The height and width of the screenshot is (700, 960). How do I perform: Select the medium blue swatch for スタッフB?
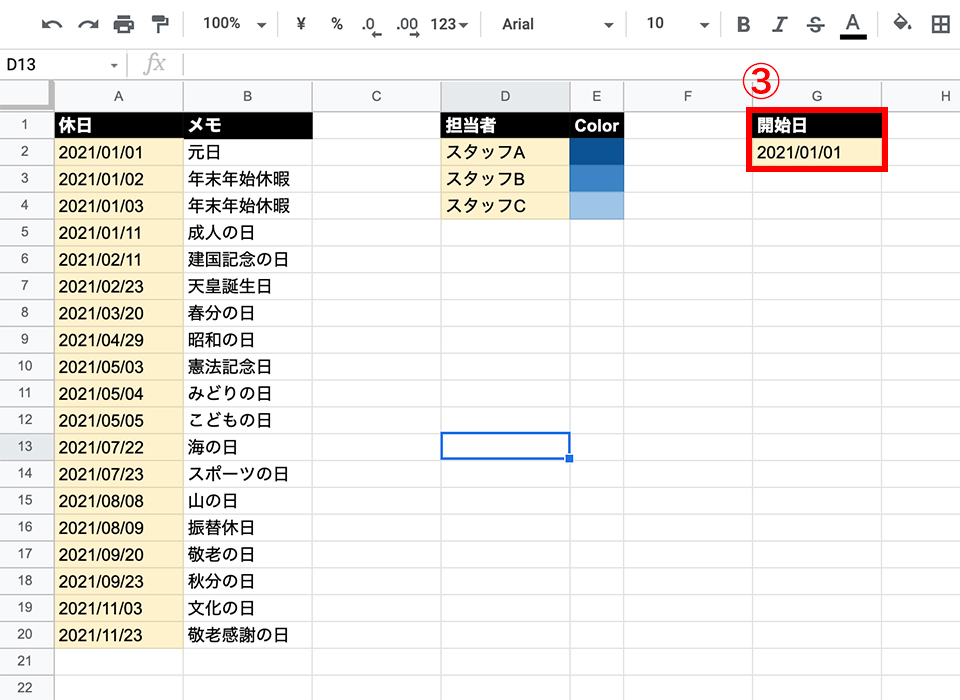pos(597,179)
